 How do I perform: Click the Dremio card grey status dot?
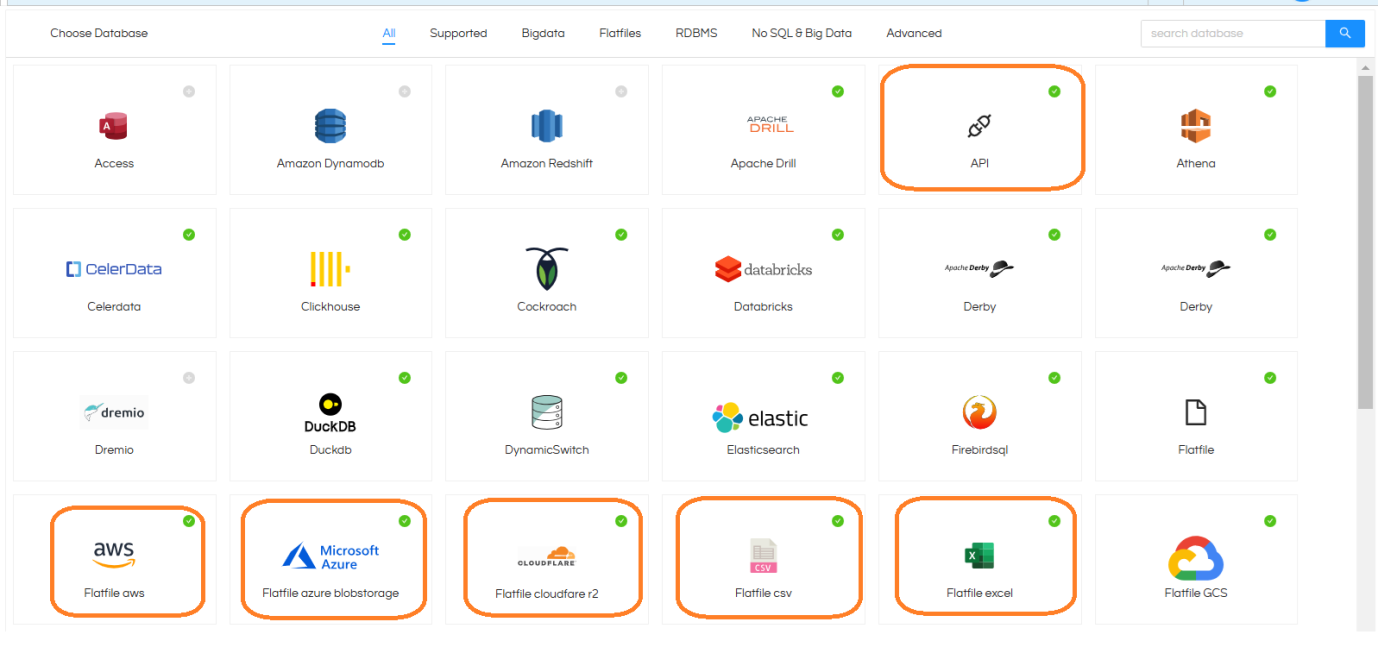(189, 378)
